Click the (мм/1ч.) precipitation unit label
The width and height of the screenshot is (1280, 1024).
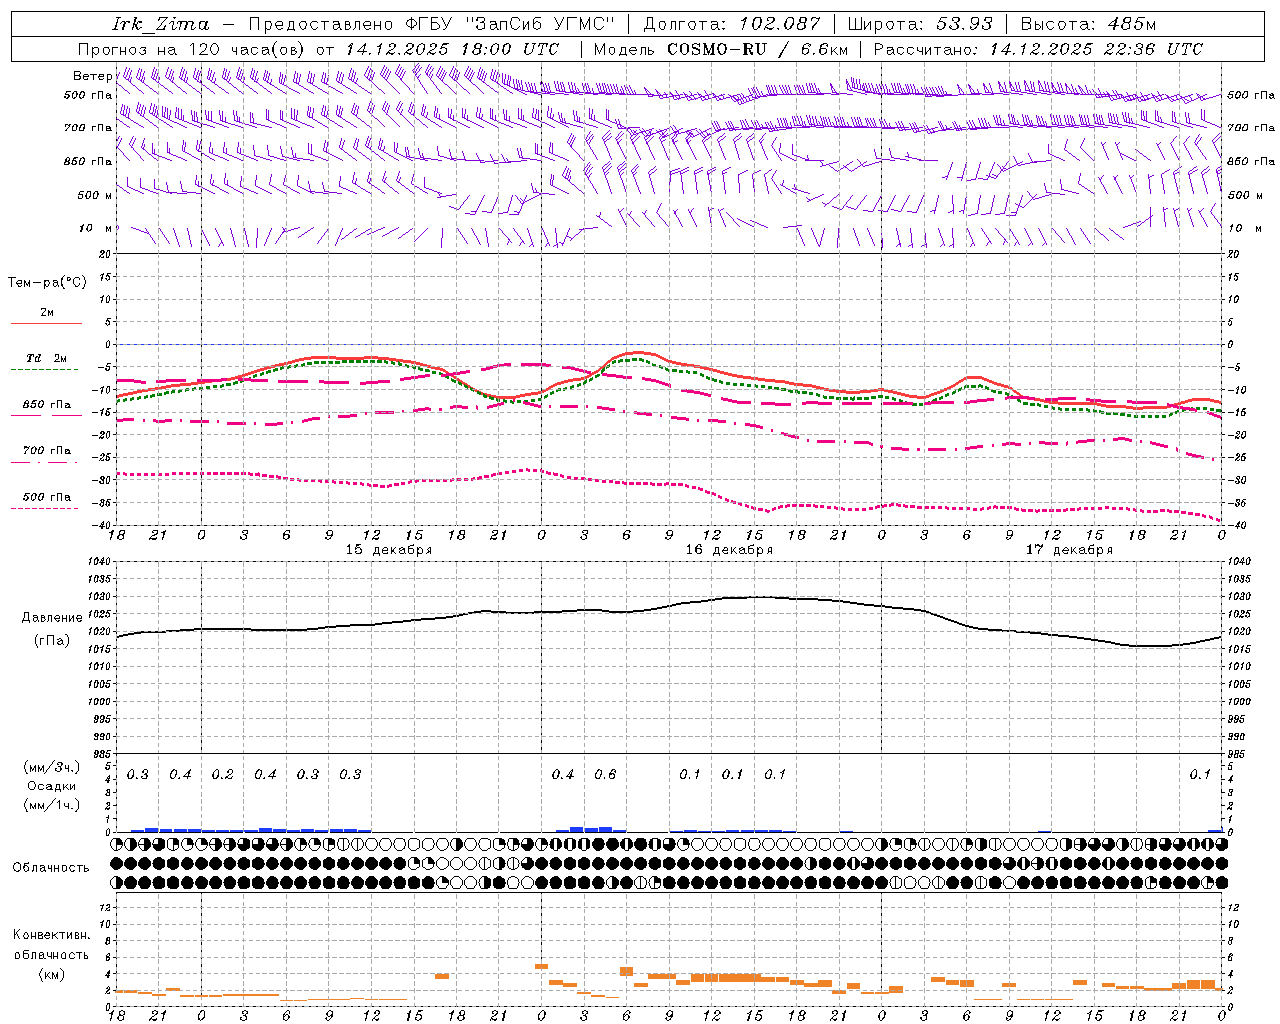point(52,805)
